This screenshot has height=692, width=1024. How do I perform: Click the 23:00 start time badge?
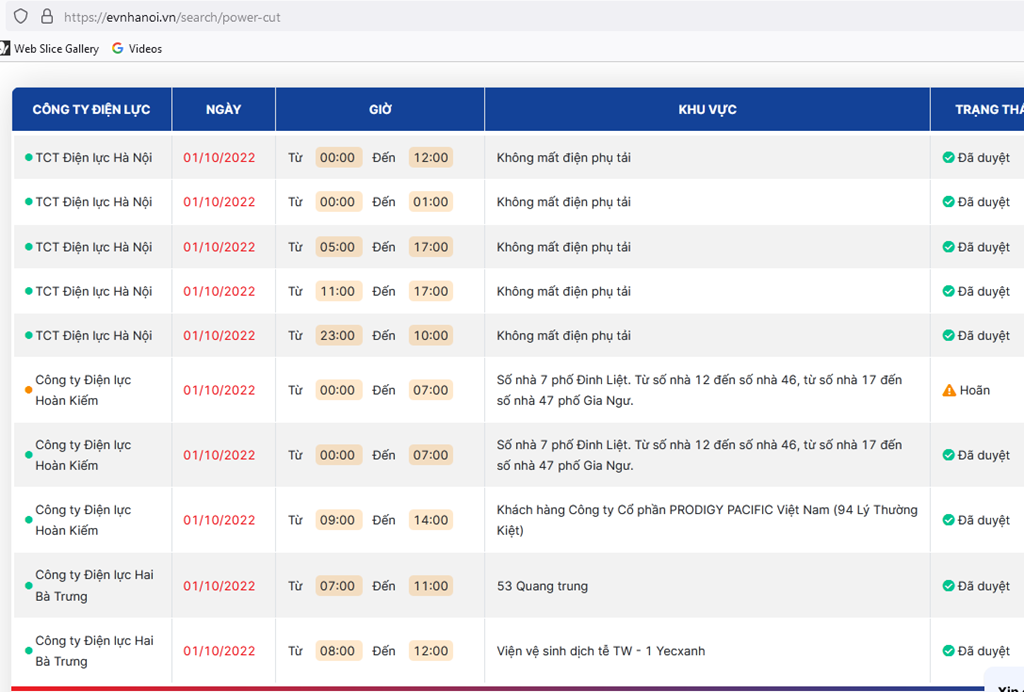pos(338,336)
